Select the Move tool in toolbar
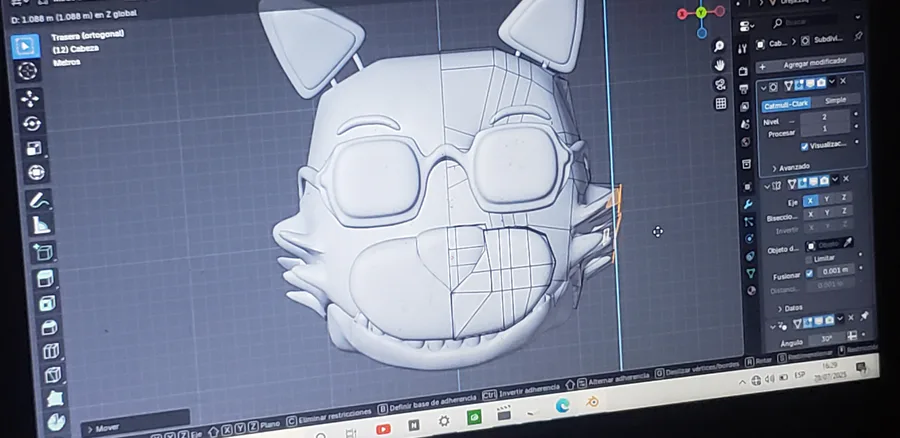 30,99
